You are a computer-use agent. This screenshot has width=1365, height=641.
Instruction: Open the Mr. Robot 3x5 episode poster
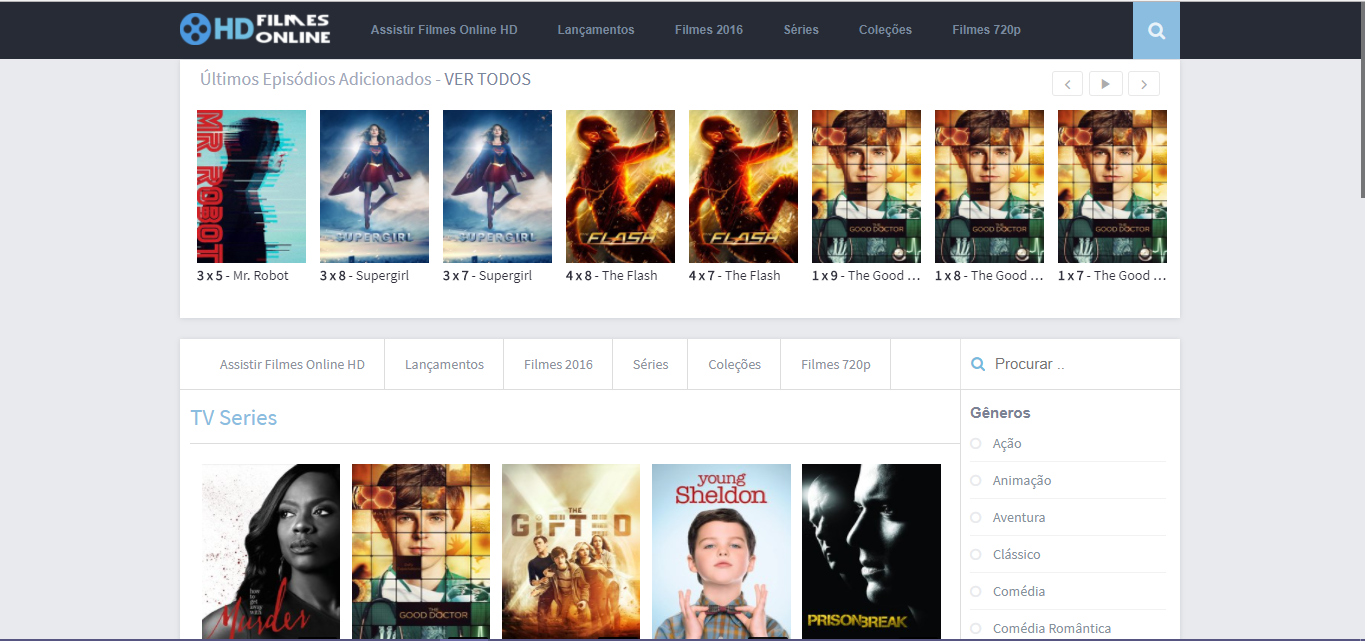point(251,186)
